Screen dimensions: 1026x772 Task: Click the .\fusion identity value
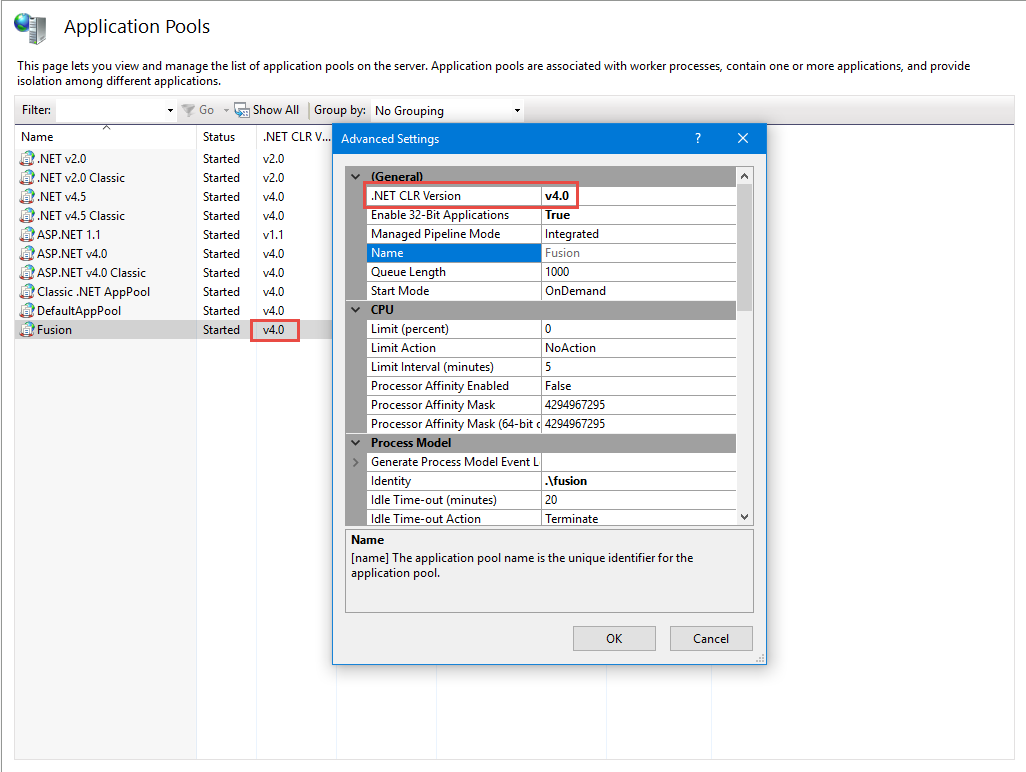pyautogui.click(x=566, y=480)
